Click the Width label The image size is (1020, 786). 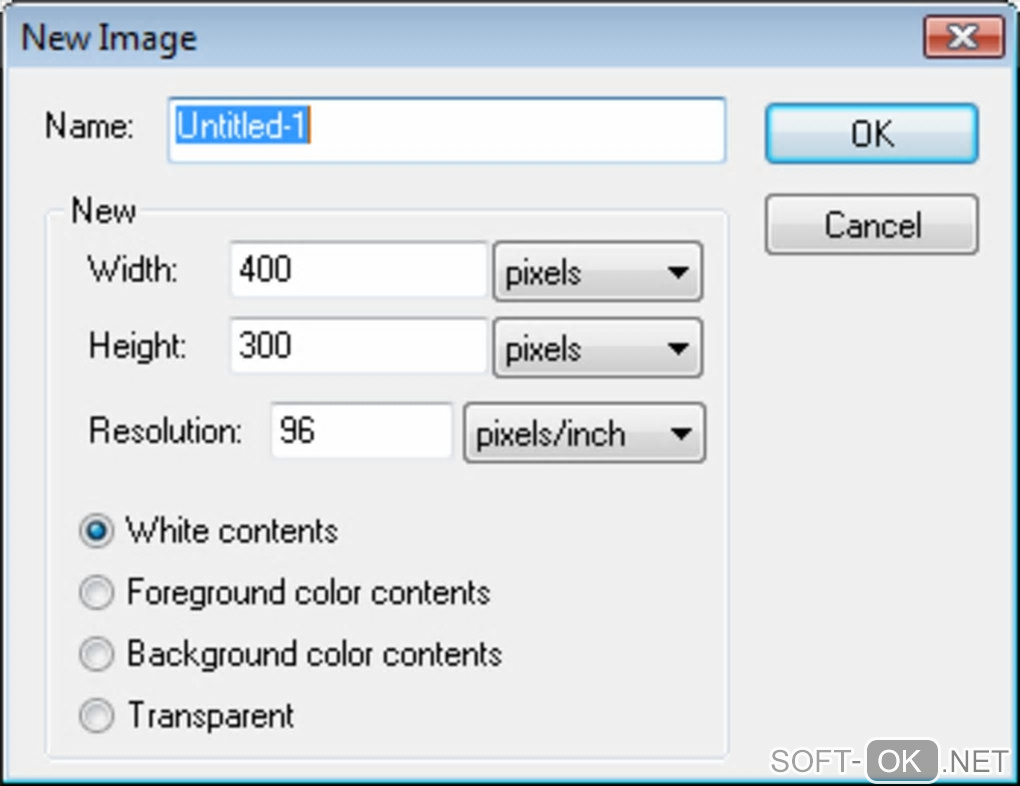[x=133, y=270]
